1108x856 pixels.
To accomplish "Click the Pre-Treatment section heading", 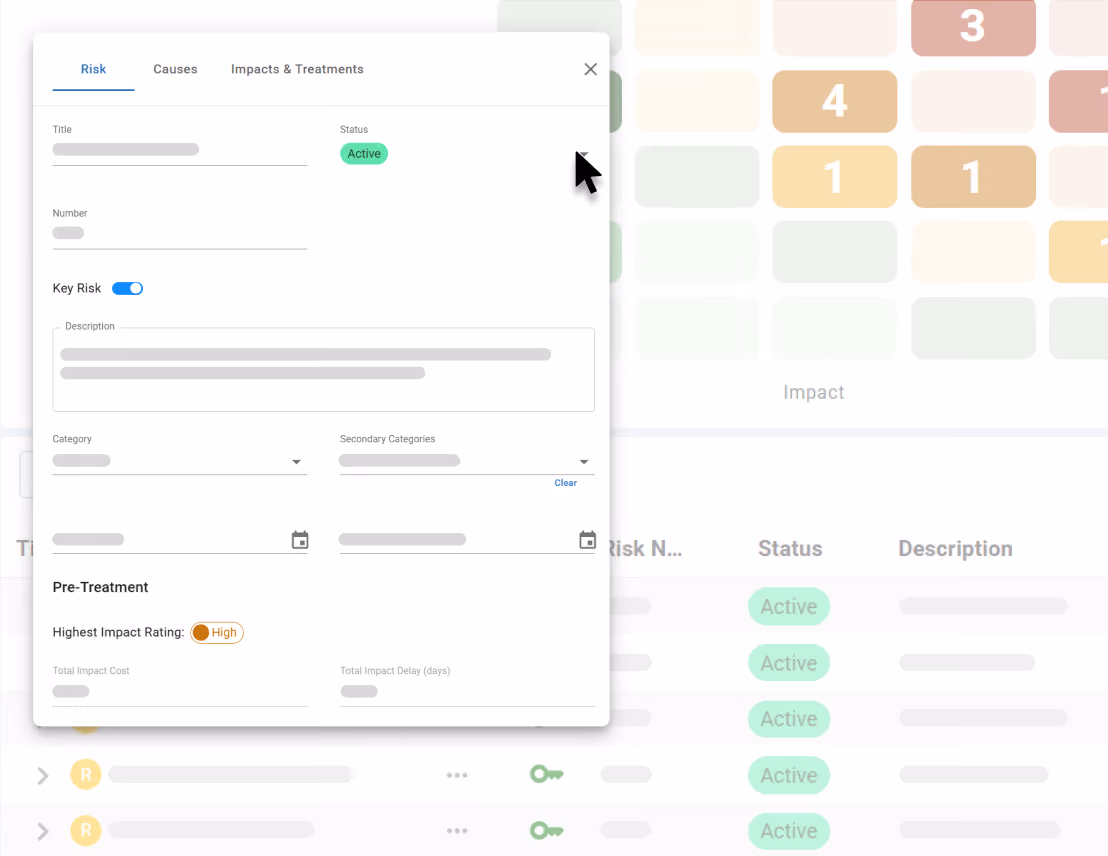I will click(x=100, y=587).
